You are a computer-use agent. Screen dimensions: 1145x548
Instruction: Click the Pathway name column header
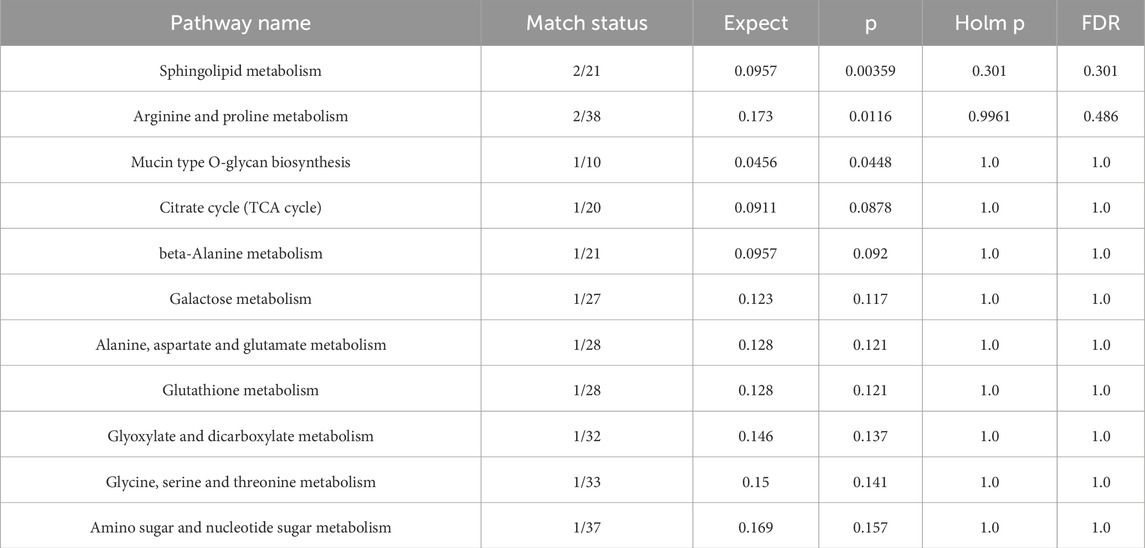pyautogui.click(x=240, y=23)
